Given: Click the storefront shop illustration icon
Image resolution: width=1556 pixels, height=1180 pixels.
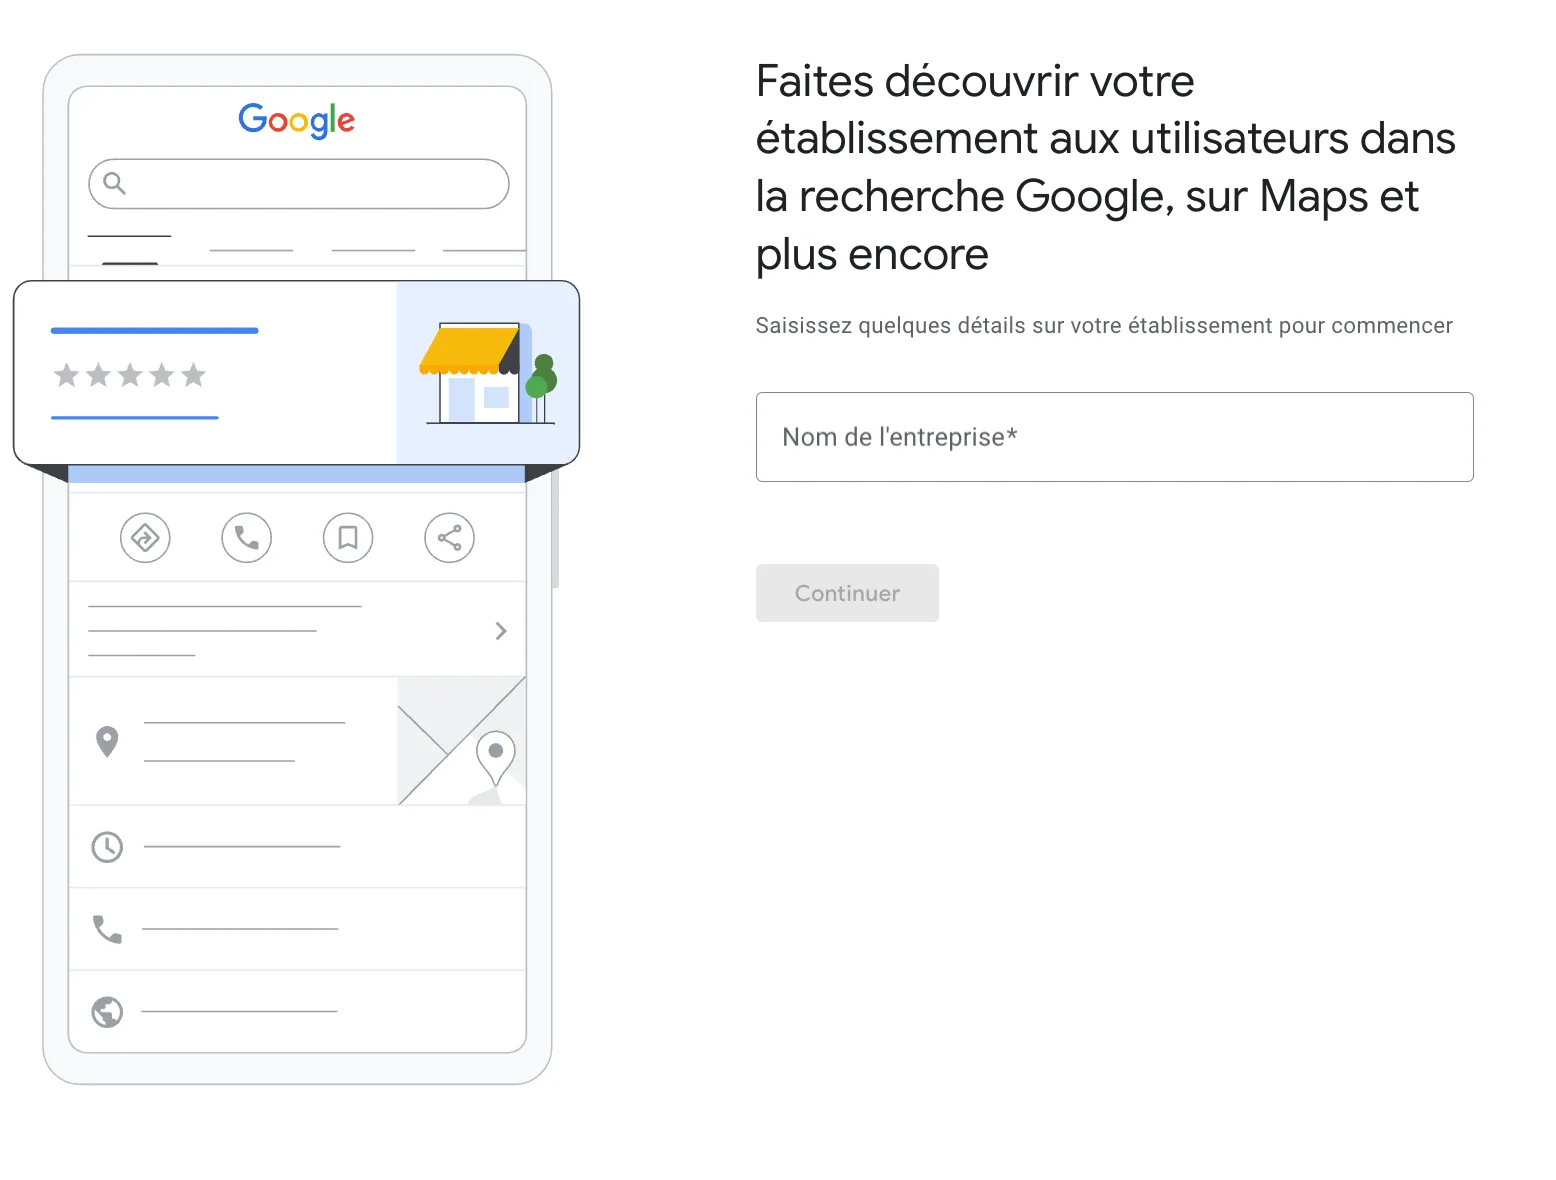Looking at the screenshot, I should click(487, 374).
